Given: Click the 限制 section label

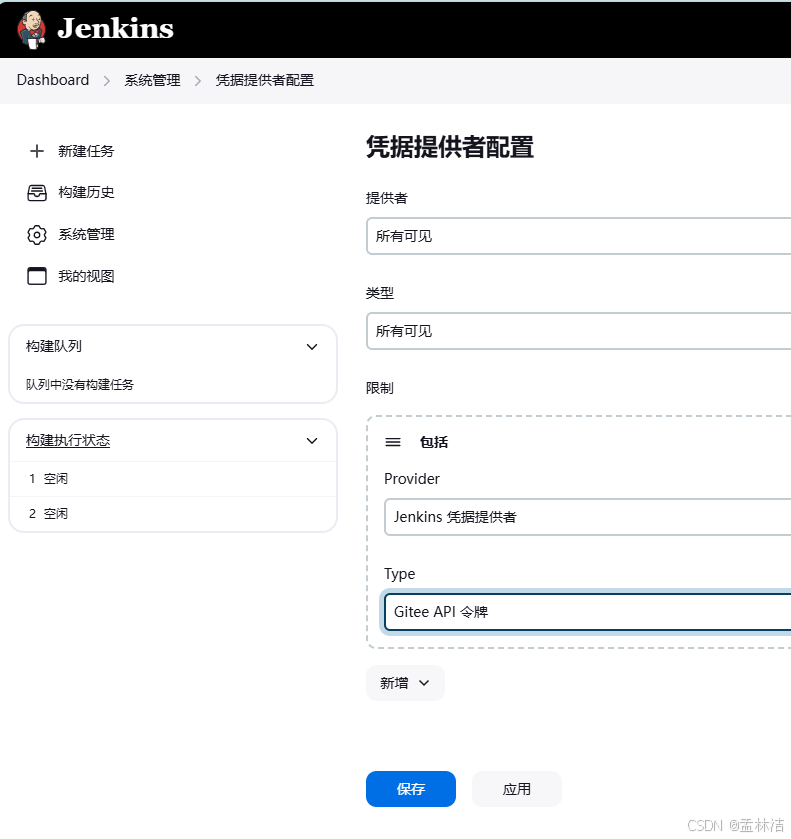Looking at the screenshot, I should [x=380, y=388].
